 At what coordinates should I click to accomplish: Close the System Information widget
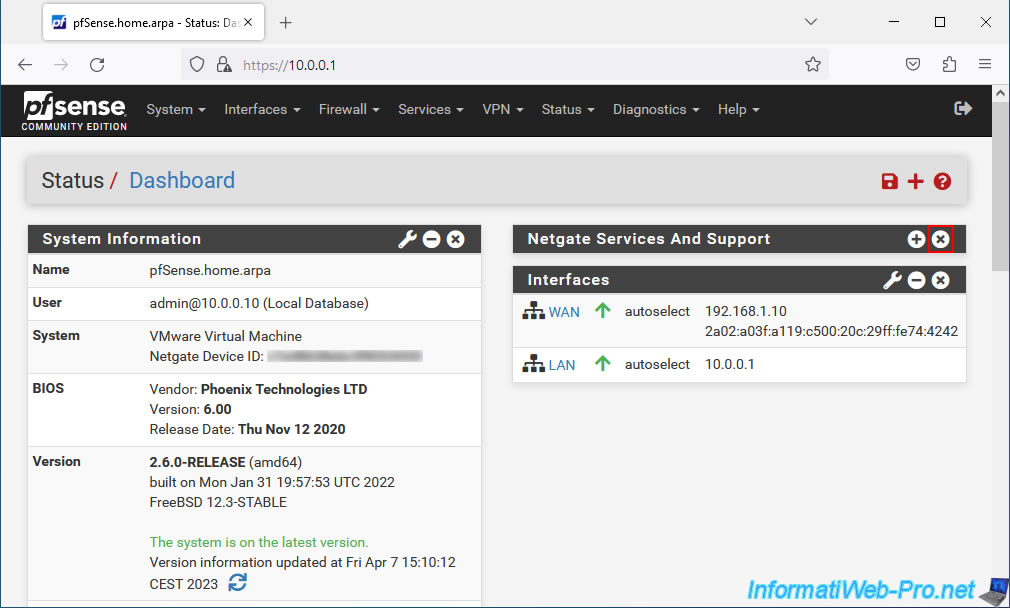[x=455, y=240]
